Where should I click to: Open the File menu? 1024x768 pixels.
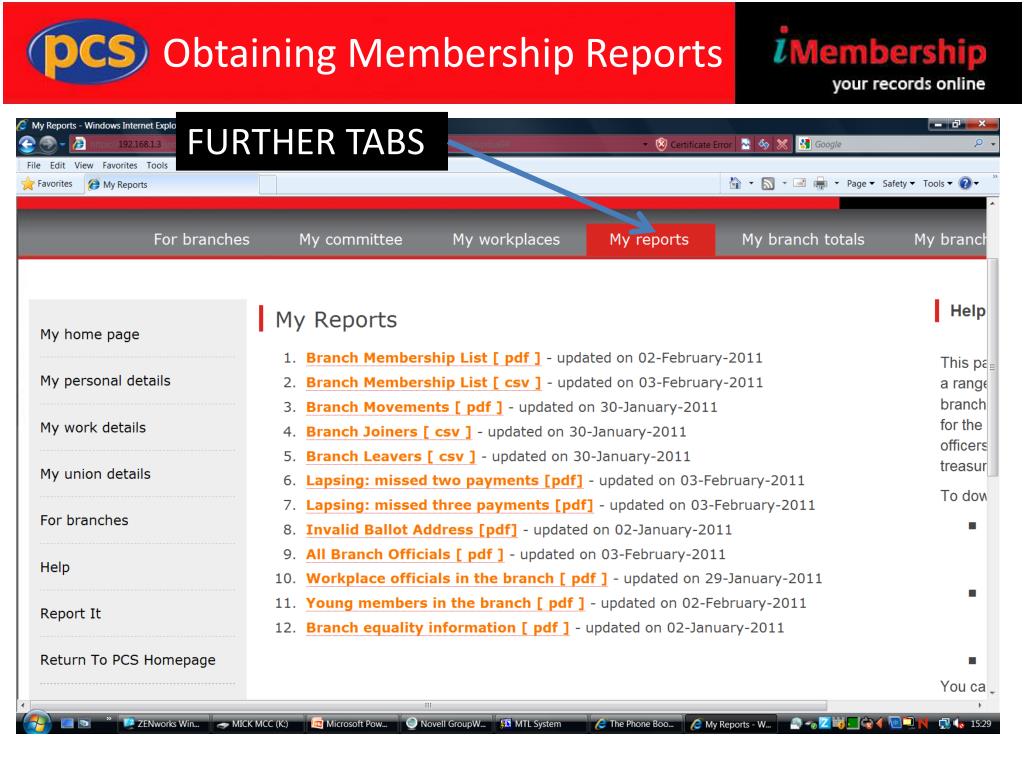point(33,165)
